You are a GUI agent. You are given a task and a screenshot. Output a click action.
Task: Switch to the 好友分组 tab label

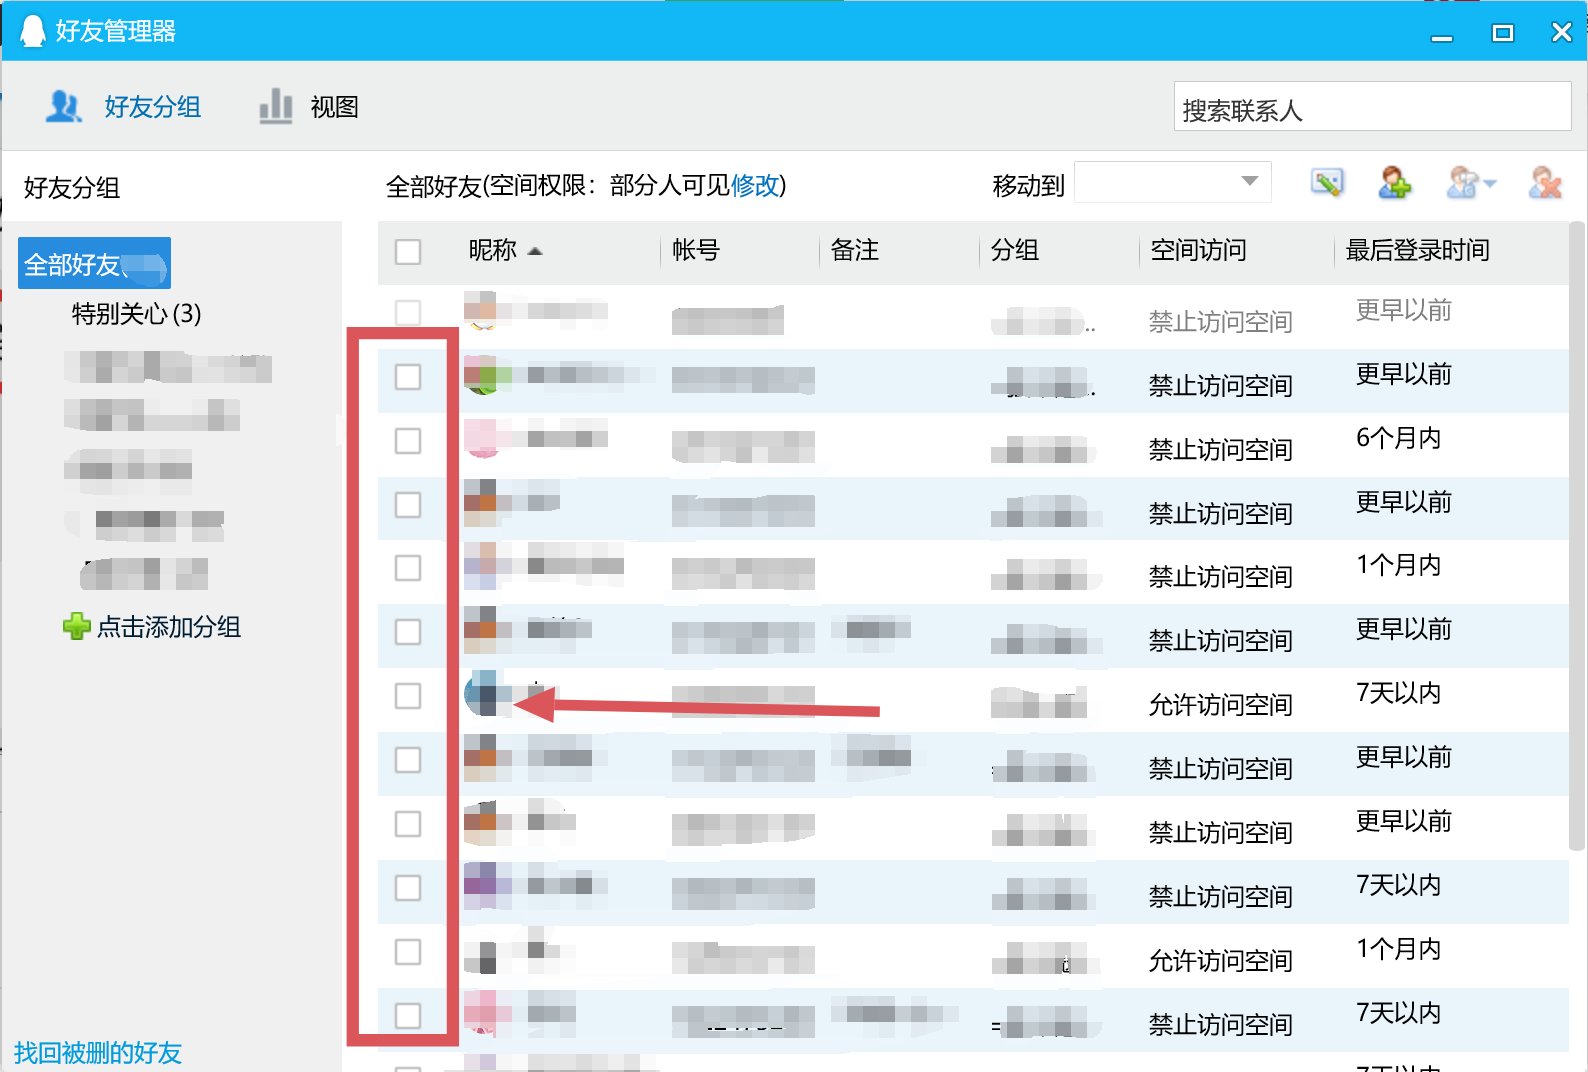pyautogui.click(x=153, y=107)
